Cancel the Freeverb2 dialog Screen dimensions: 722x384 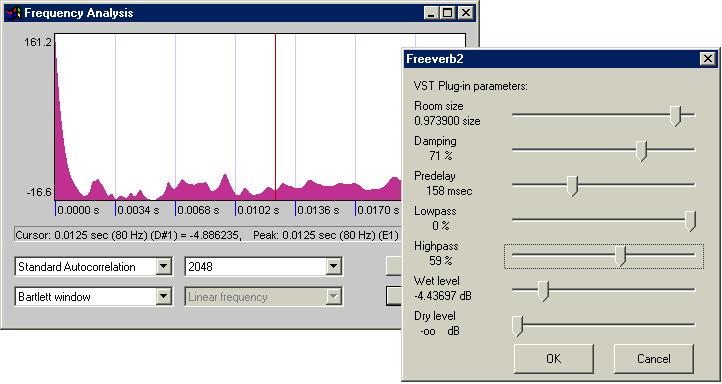point(653,359)
